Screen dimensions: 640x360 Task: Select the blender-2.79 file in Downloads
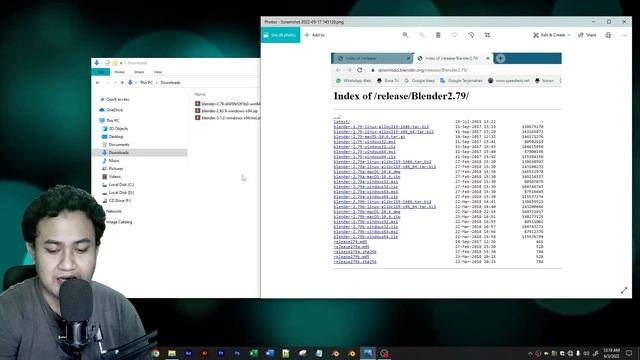(x=227, y=104)
